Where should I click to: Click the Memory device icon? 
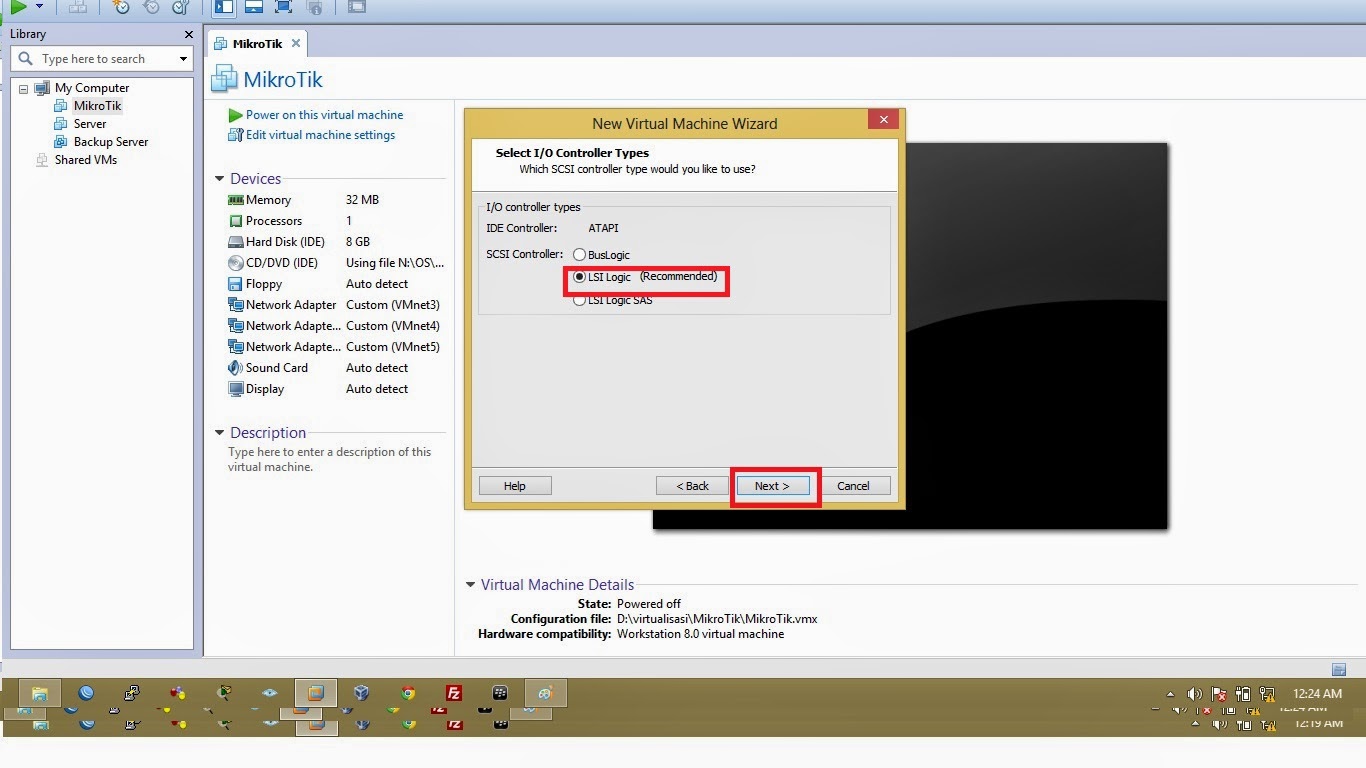tap(236, 200)
